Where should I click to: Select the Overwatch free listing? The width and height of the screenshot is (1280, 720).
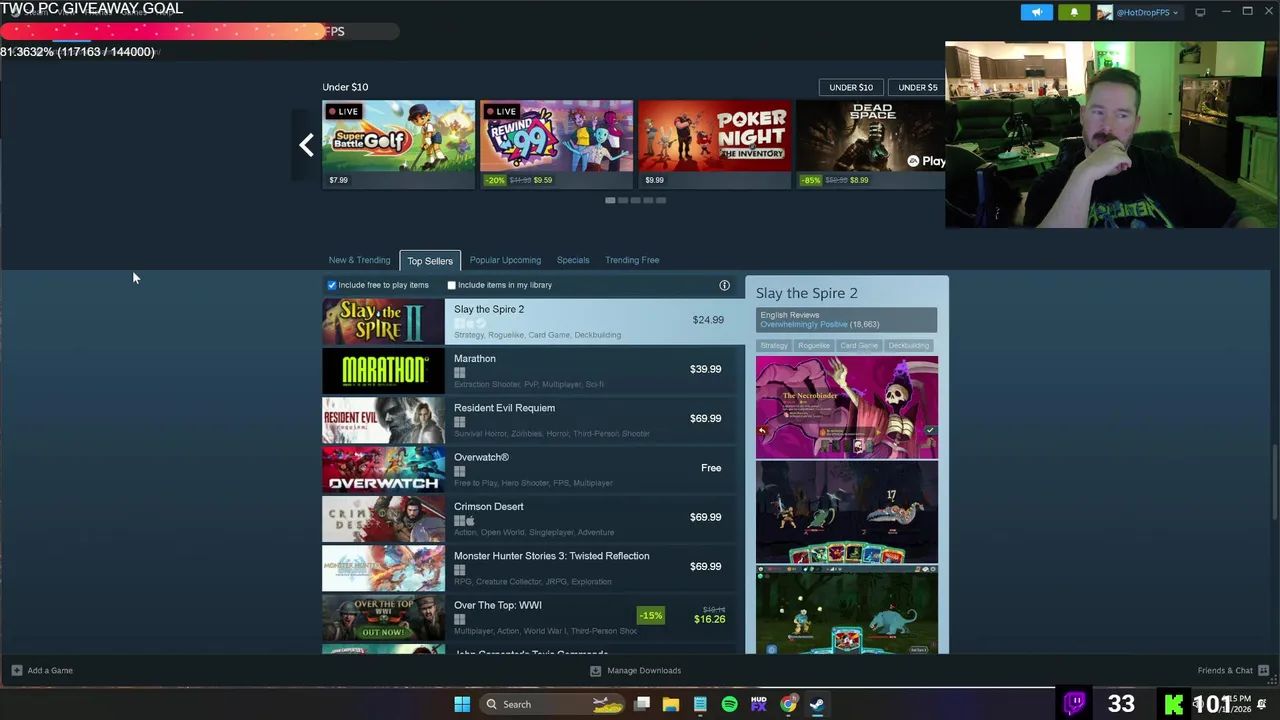(532, 469)
